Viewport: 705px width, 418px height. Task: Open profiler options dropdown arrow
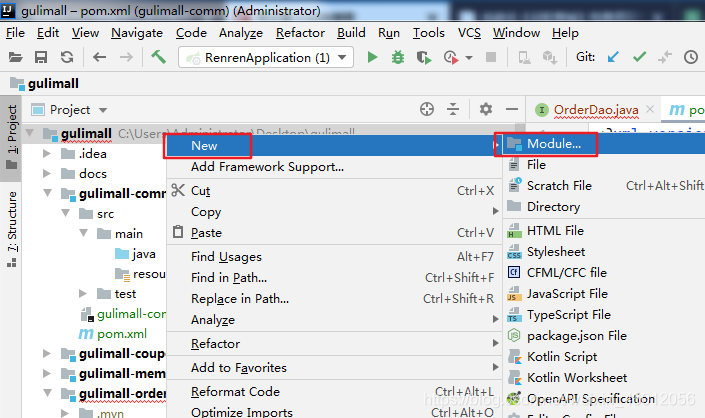[469, 58]
